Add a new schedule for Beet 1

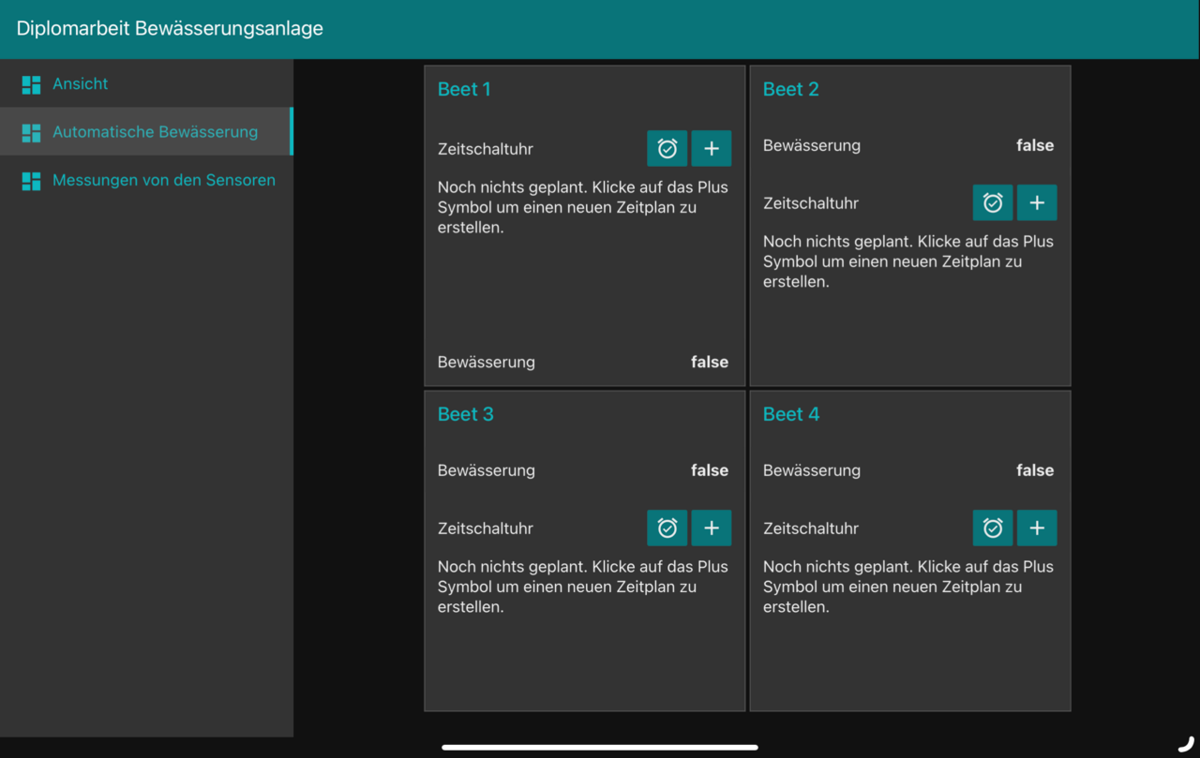tap(711, 149)
